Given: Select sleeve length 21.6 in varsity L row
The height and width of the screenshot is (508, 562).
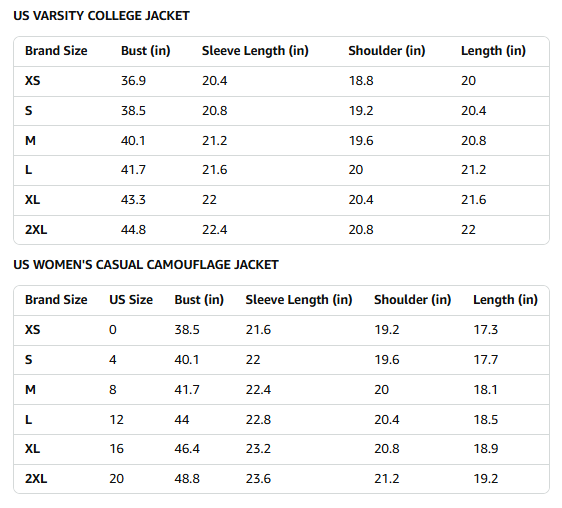Looking at the screenshot, I should [x=215, y=170].
